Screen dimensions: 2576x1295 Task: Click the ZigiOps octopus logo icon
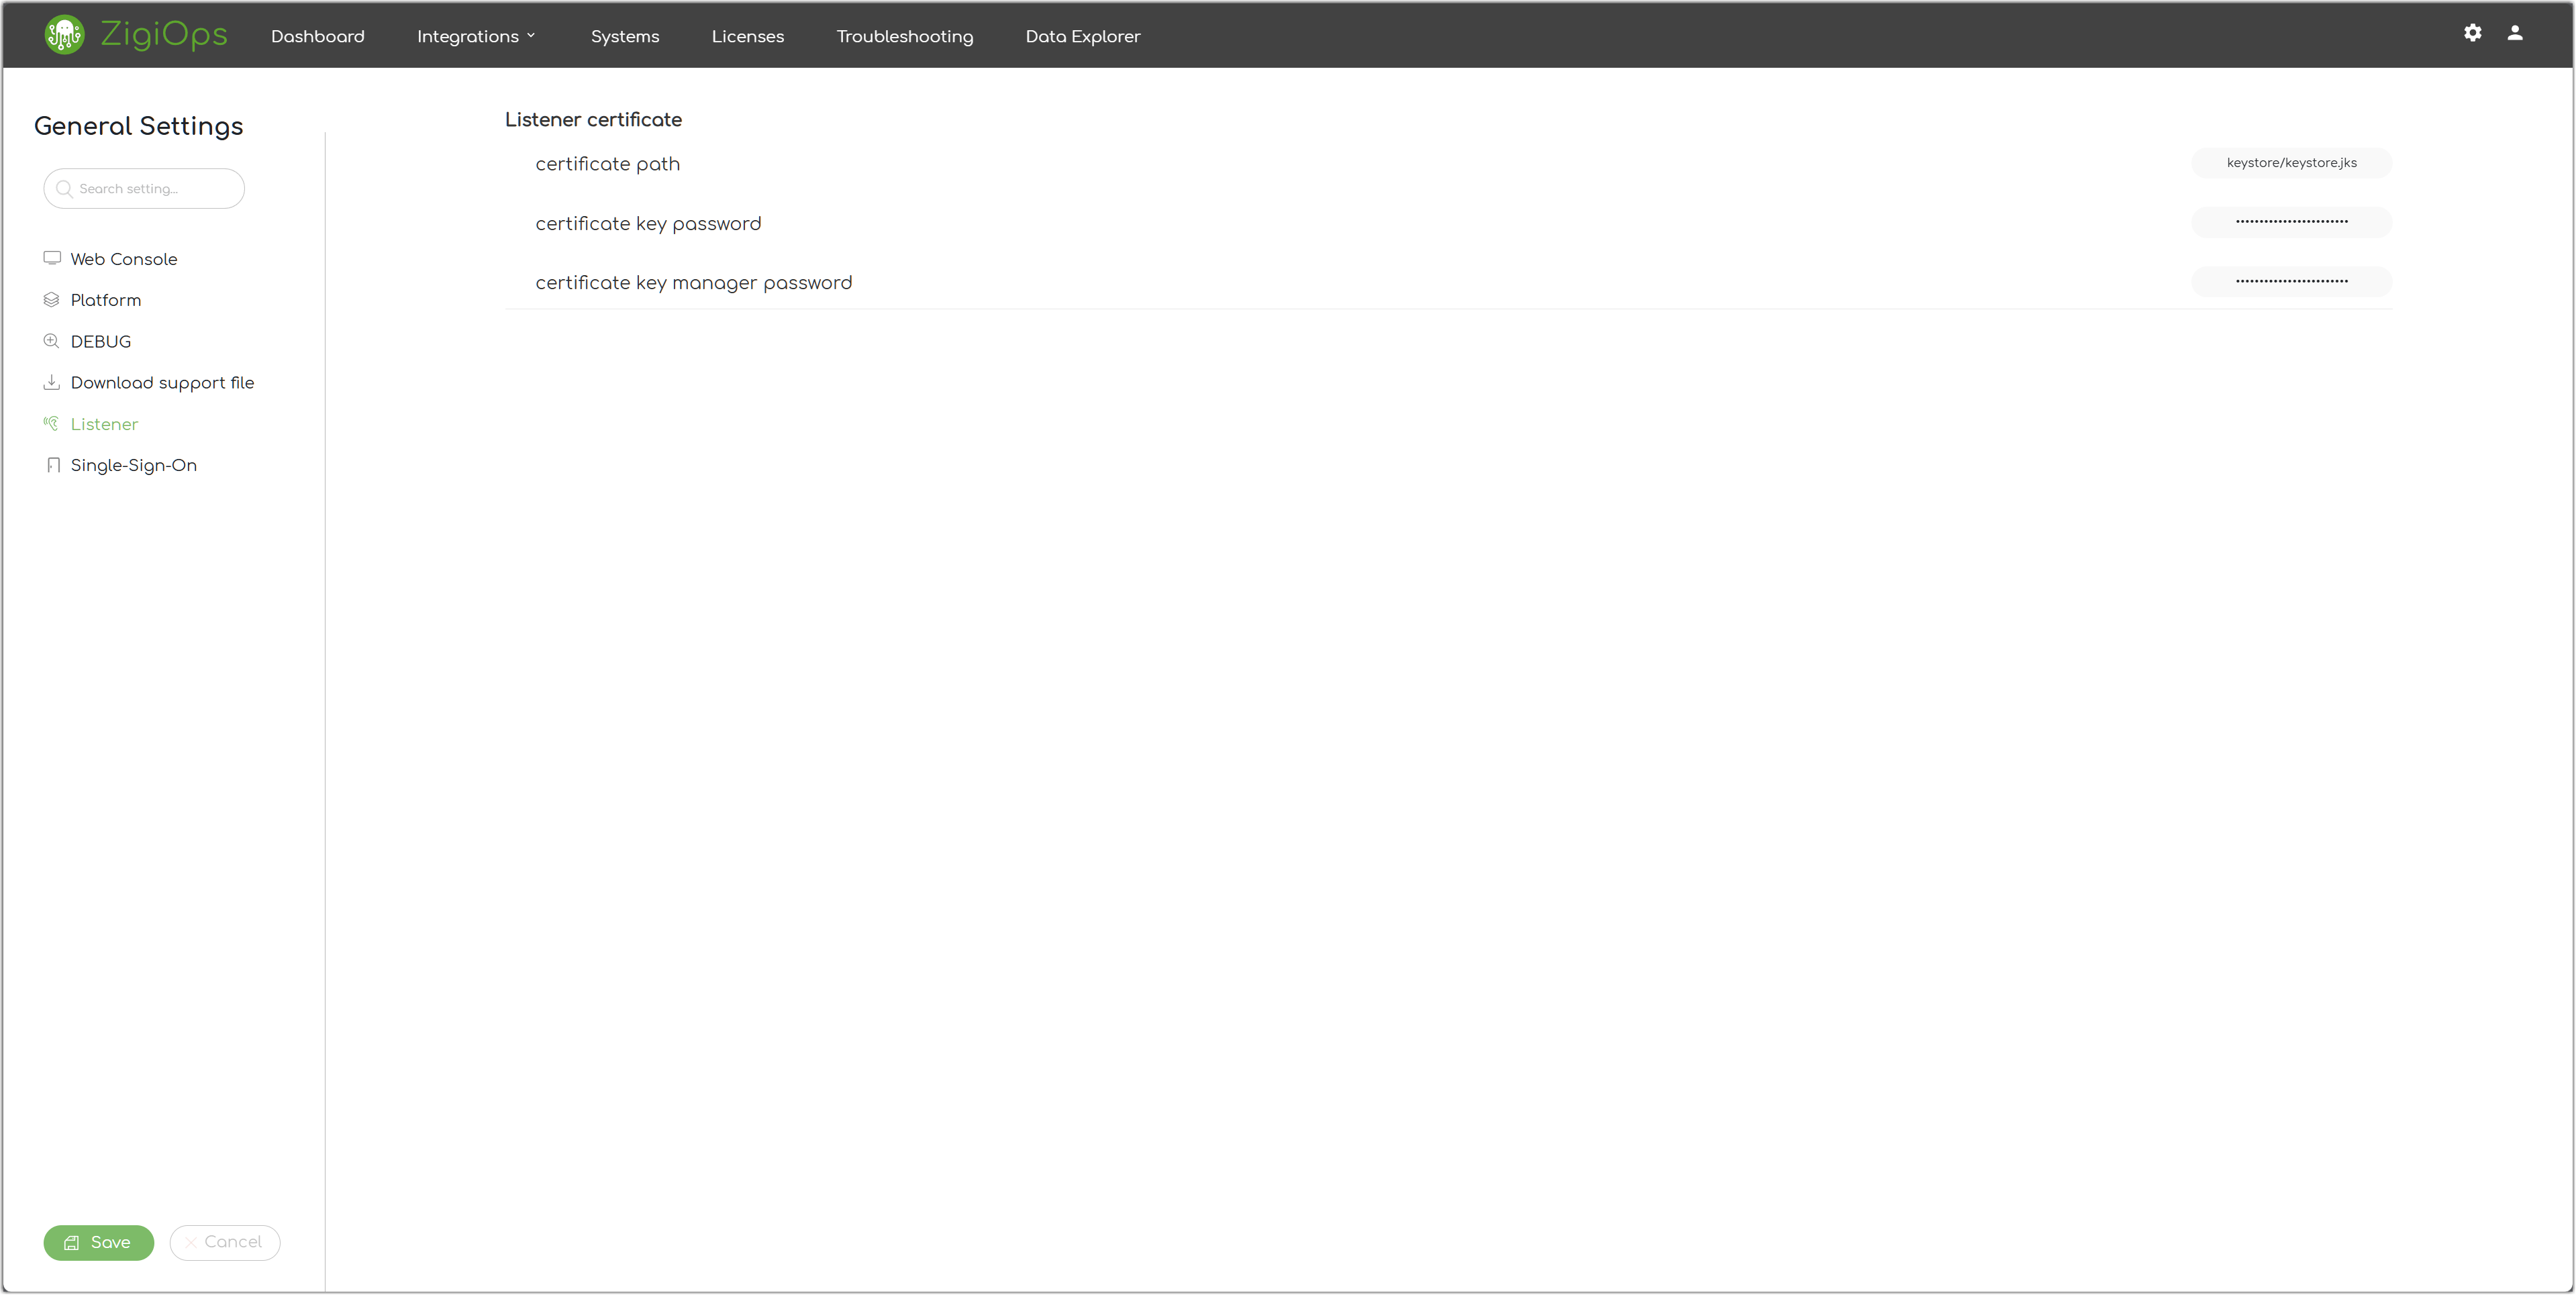tap(64, 35)
